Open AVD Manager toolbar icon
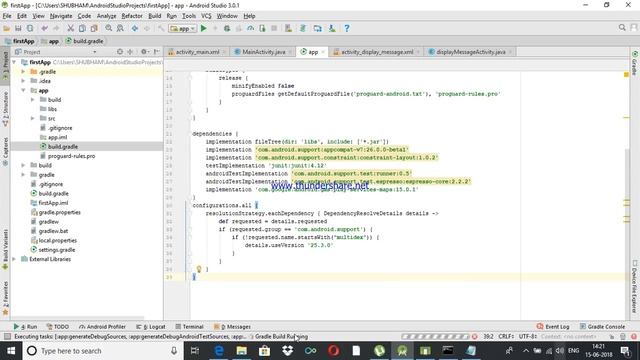This screenshot has width=640, height=360. (318, 28)
